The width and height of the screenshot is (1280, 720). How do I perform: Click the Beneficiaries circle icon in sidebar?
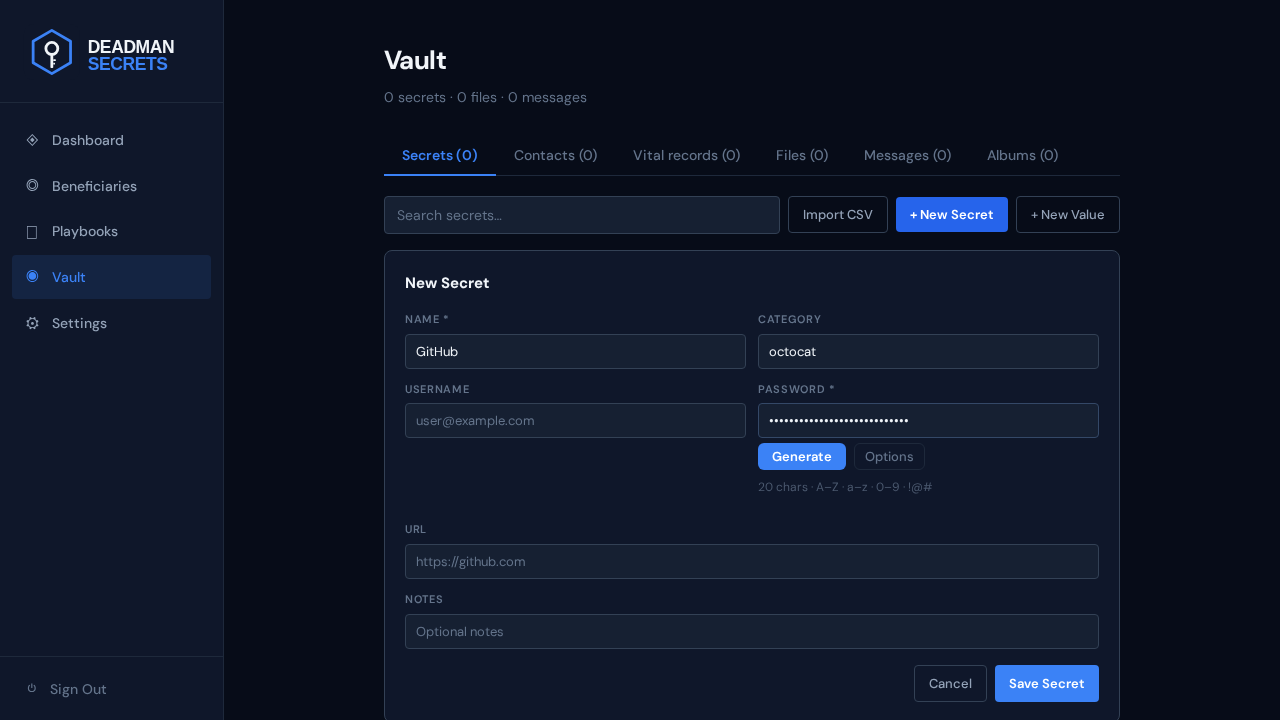[x=32, y=186]
